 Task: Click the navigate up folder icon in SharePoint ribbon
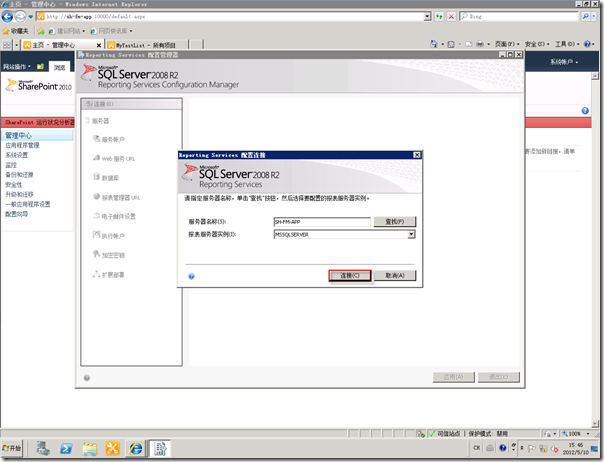(40, 67)
